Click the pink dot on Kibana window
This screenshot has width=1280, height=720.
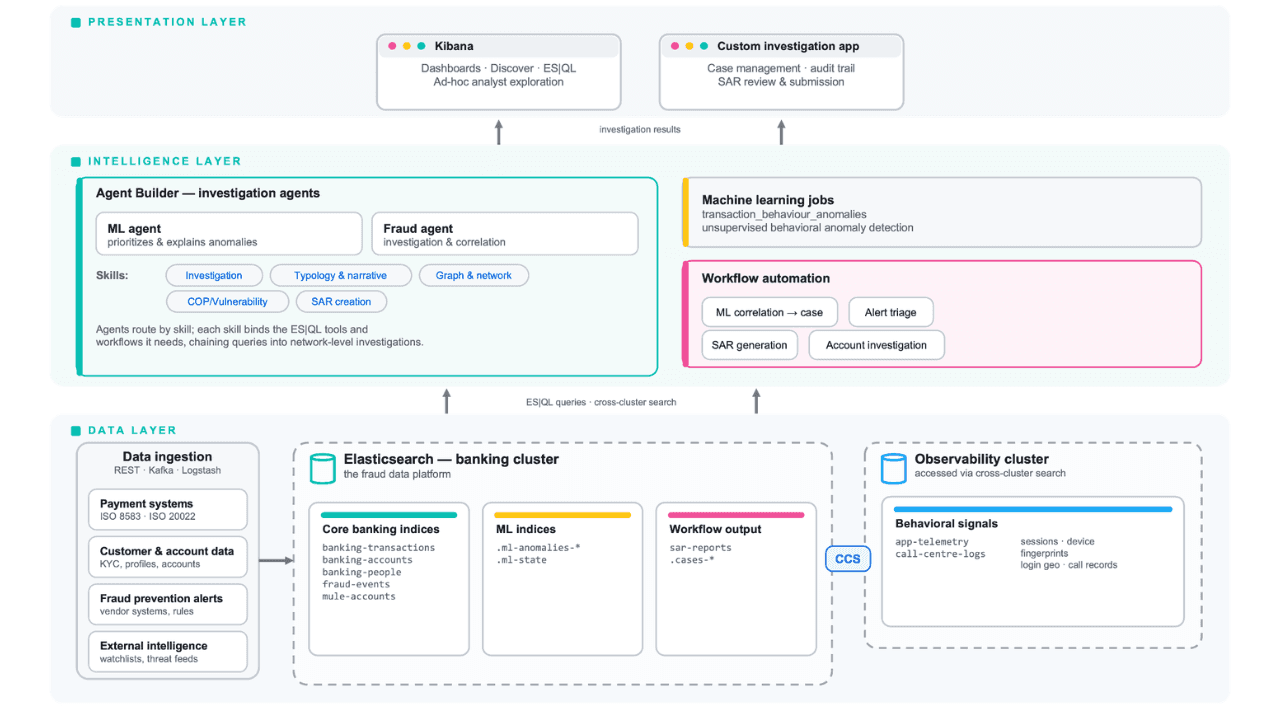tap(393, 46)
